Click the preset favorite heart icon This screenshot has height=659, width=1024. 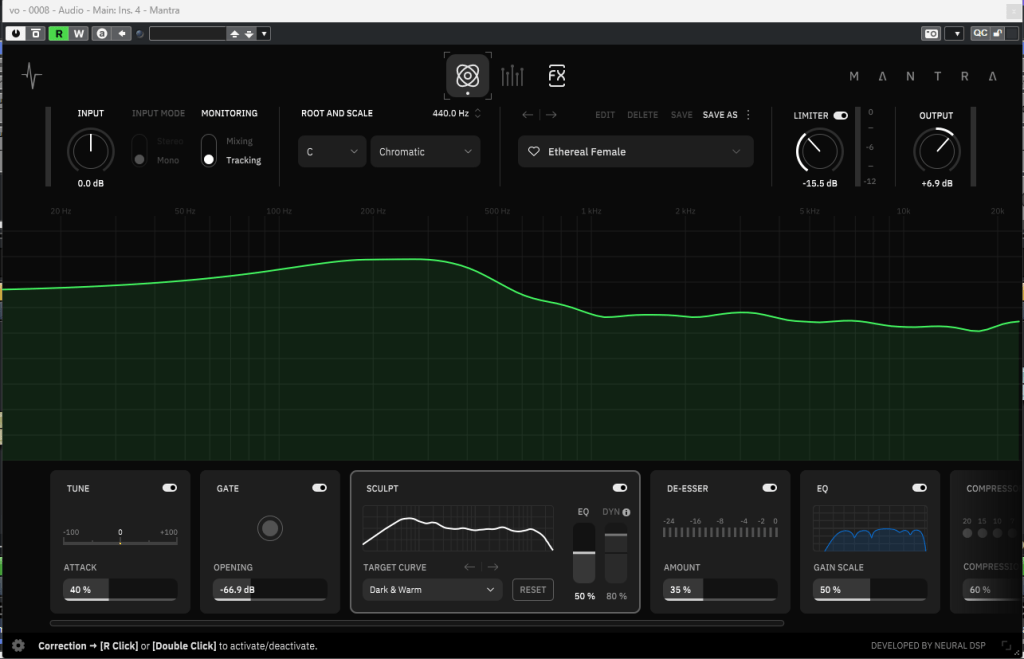[x=534, y=152]
